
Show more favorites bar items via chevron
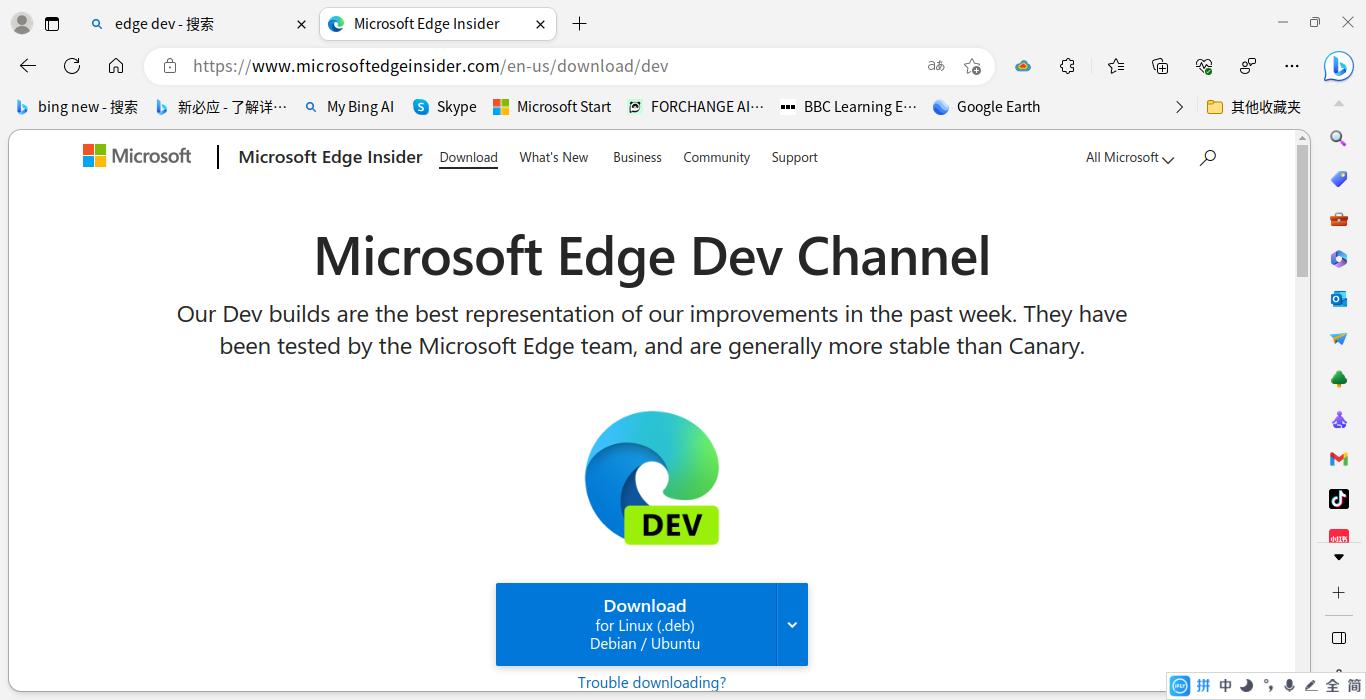pos(1179,107)
